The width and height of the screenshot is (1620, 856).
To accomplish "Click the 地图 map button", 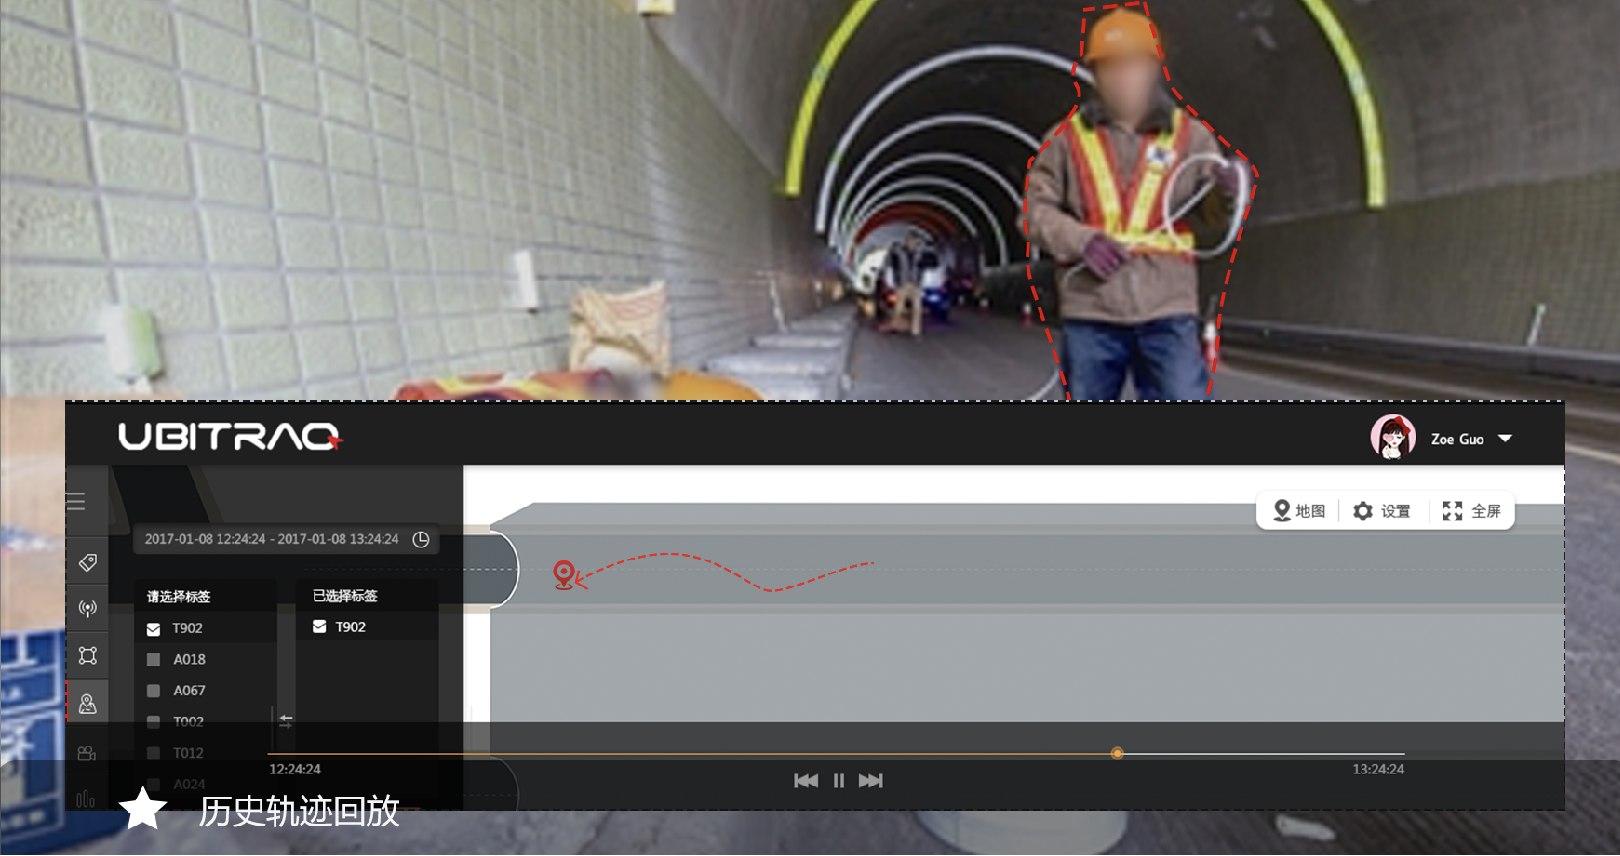I will pyautogui.click(x=1299, y=511).
